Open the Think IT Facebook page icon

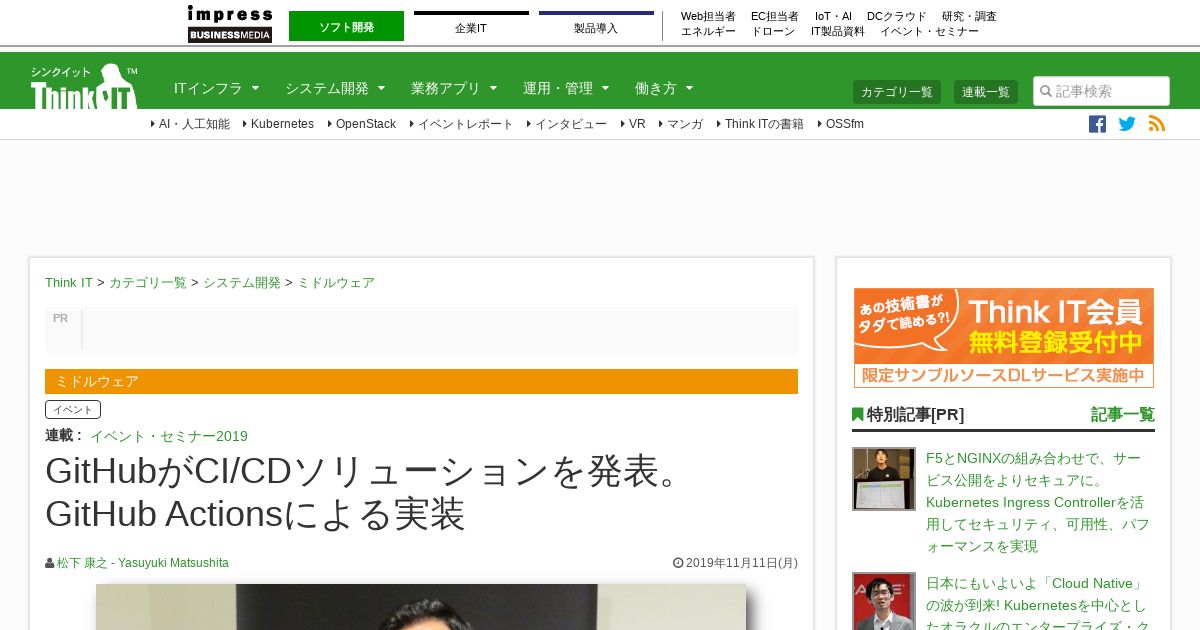point(1097,124)
